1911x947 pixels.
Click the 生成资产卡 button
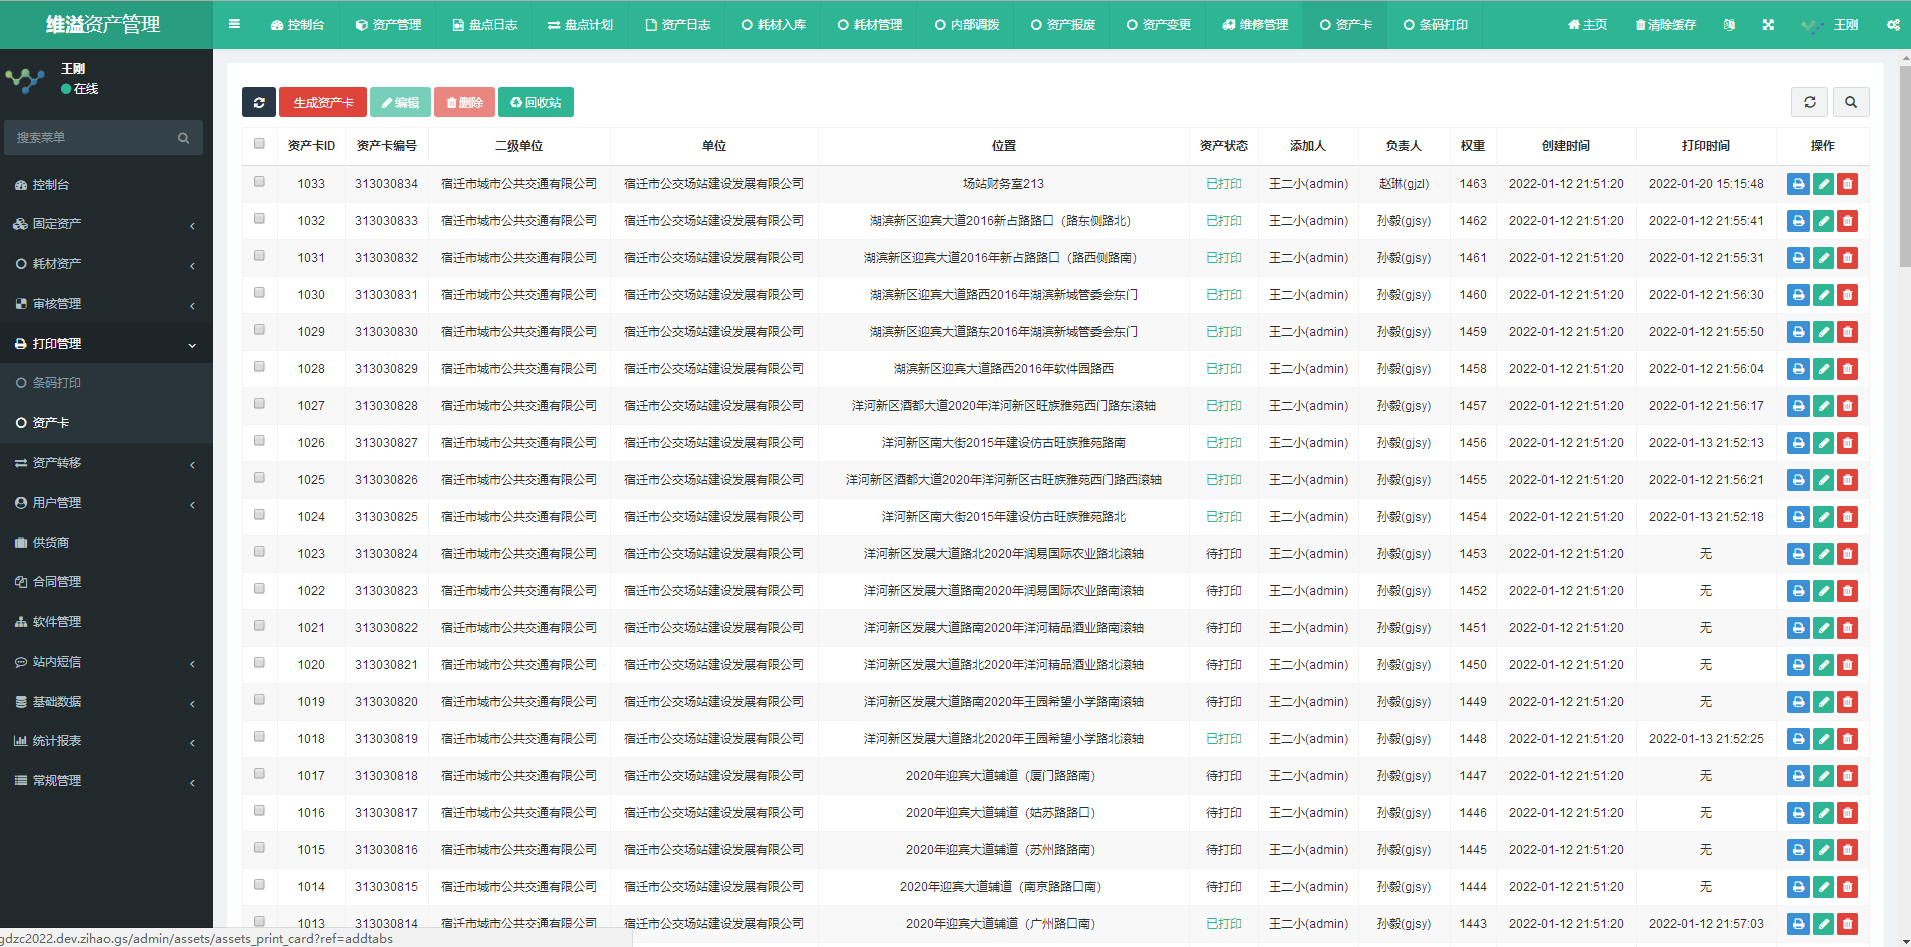tap(323, 102)
